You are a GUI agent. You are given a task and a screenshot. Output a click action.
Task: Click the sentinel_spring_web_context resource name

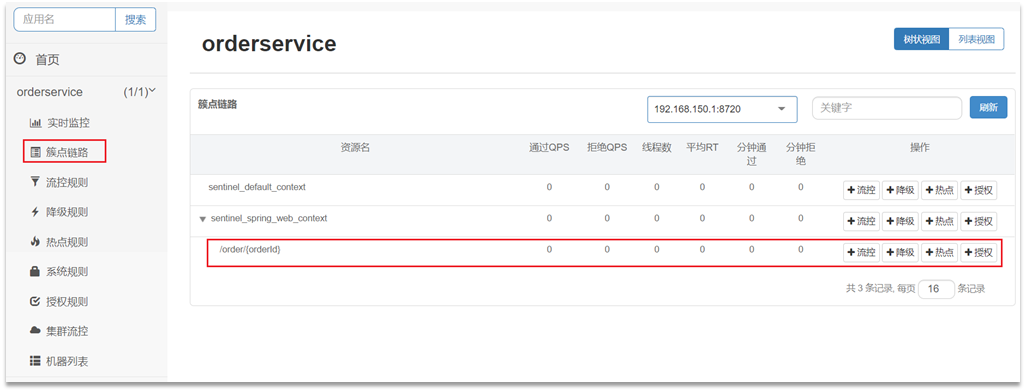point(269,219)
